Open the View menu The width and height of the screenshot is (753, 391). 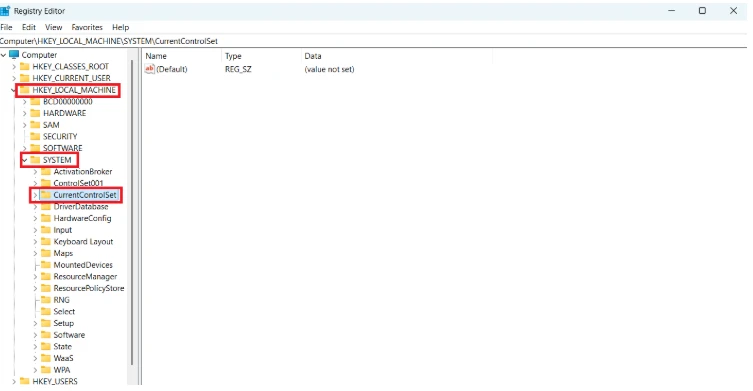click(x=53, y=27)
